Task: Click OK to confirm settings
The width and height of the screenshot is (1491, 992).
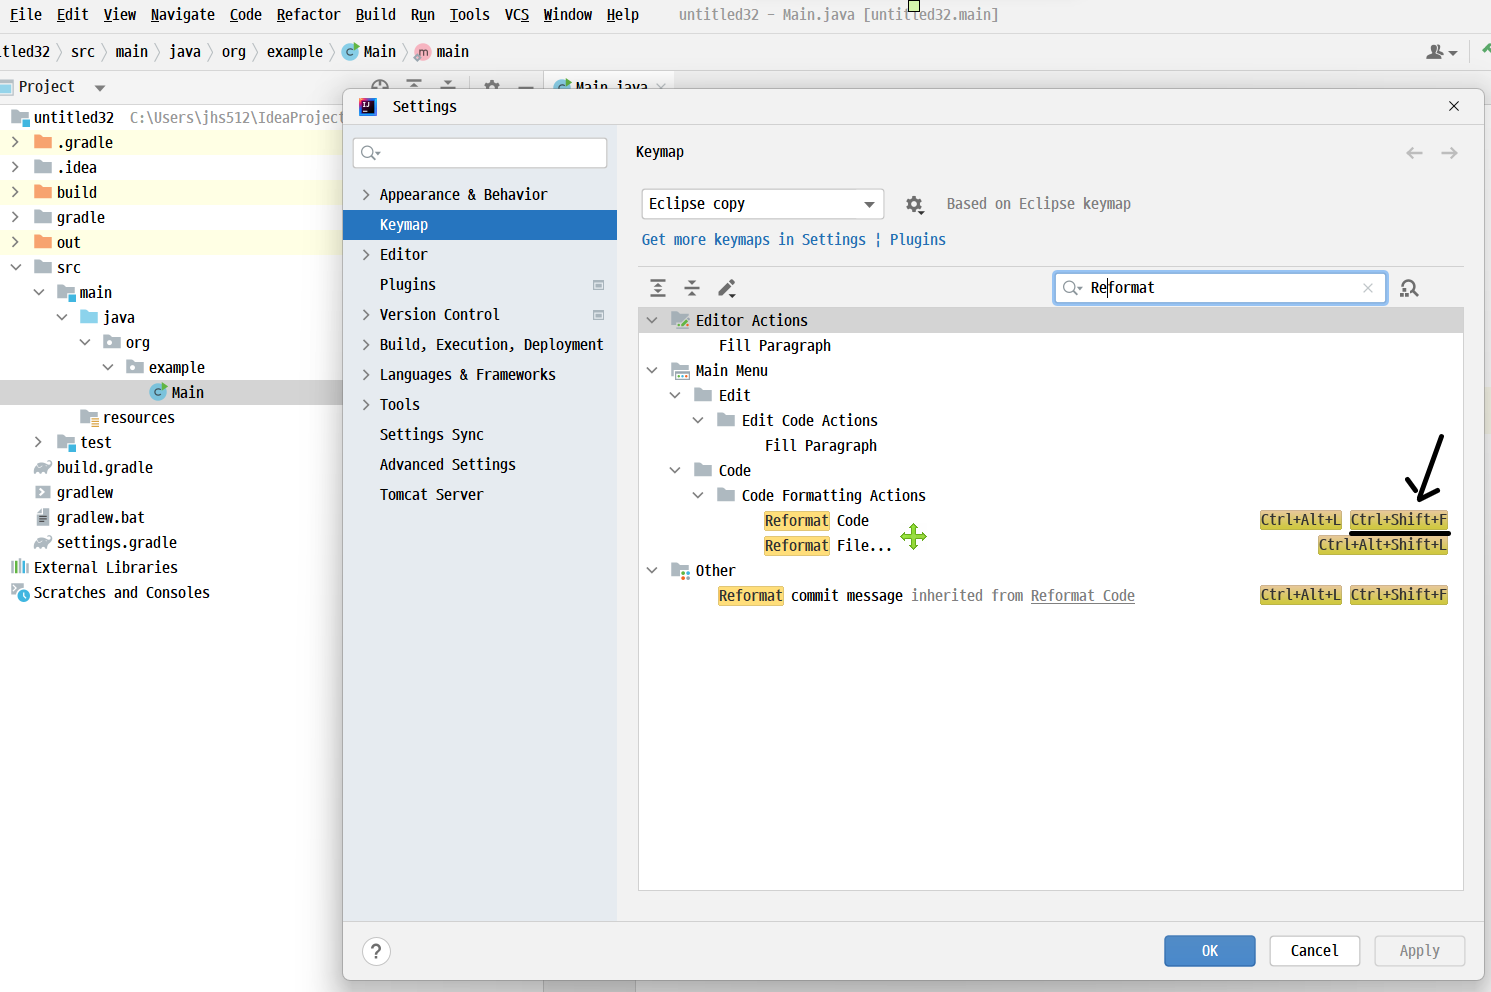Action: point(1210,951)
